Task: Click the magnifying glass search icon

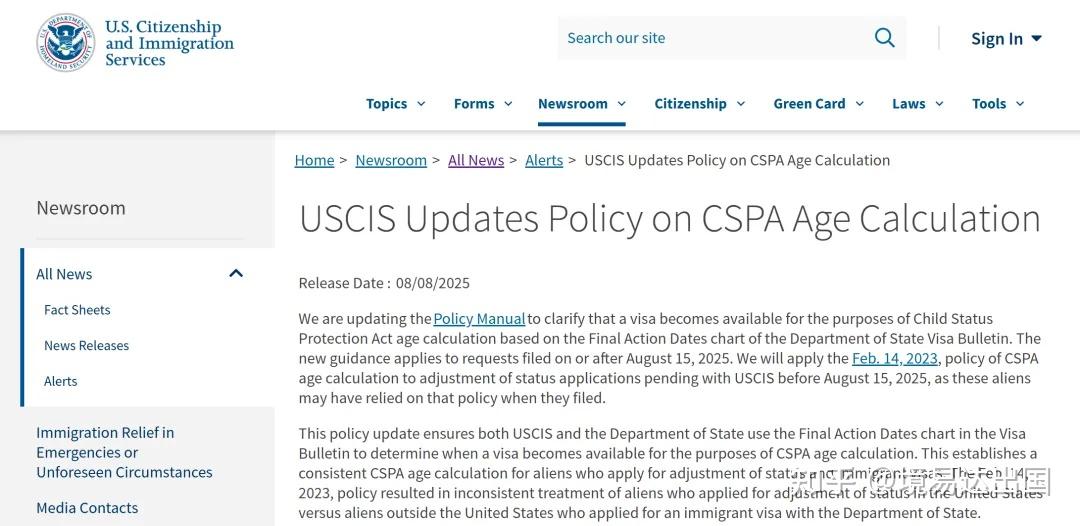Action: click(884, 38)
